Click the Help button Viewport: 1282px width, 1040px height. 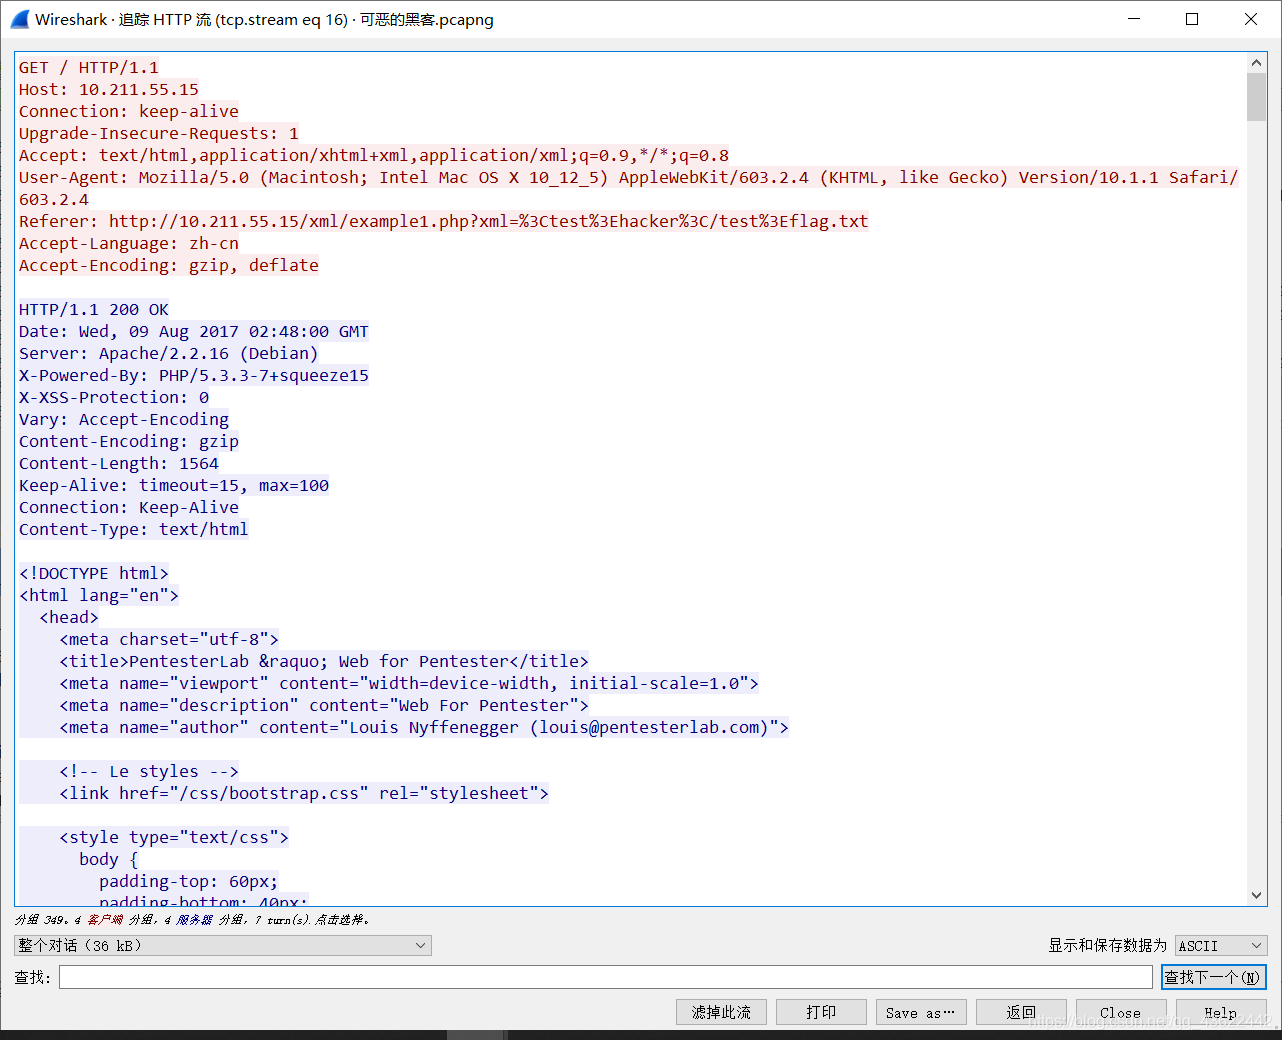coord(1221,1012)
